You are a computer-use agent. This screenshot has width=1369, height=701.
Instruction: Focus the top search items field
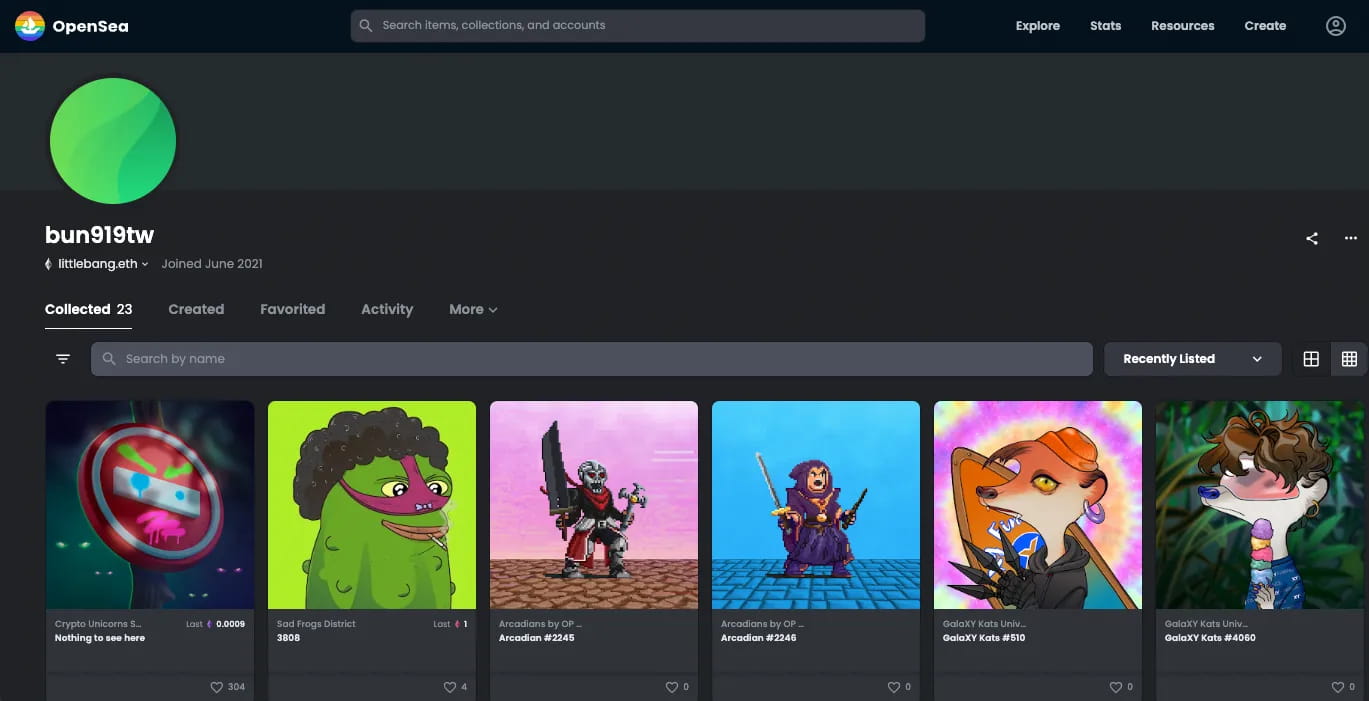coord(638,26)
